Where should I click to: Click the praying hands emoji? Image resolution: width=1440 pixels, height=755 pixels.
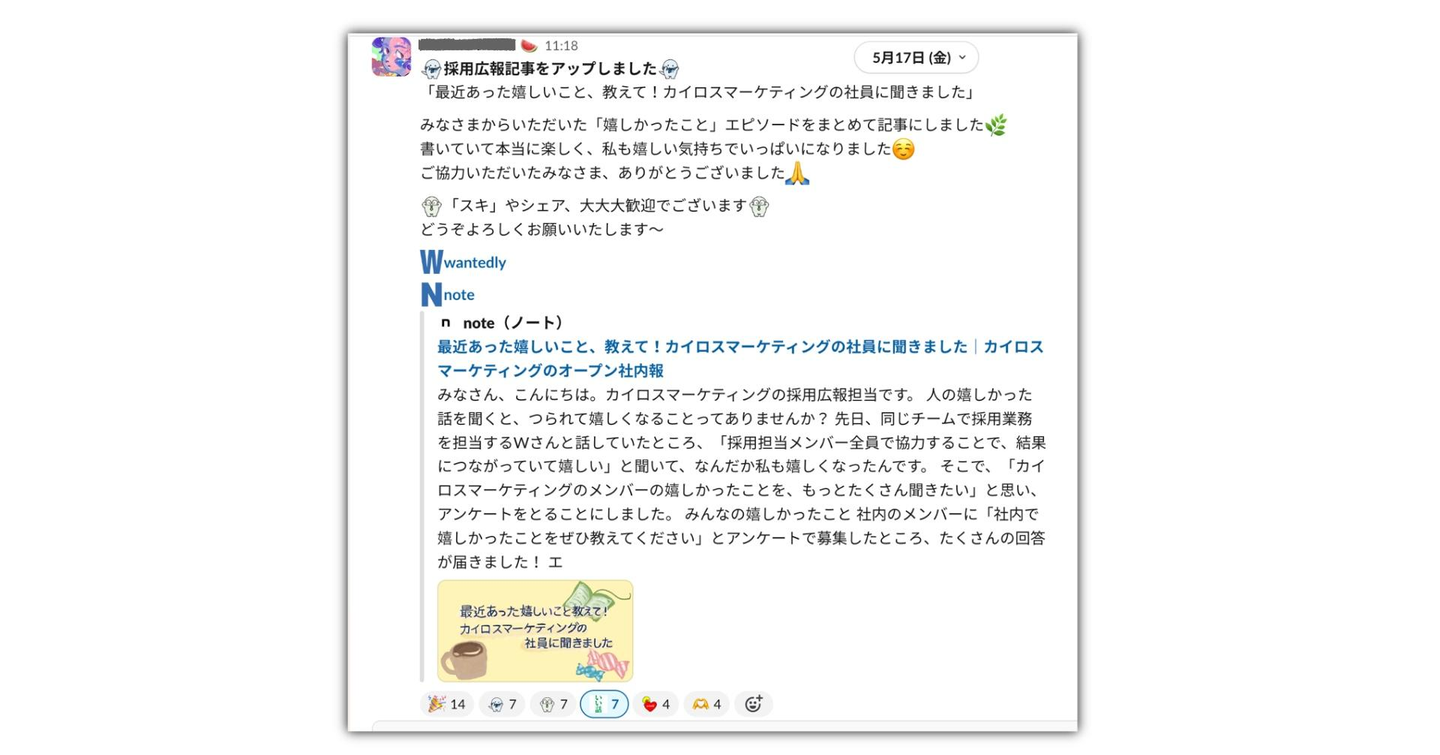[x=797, y=173]
